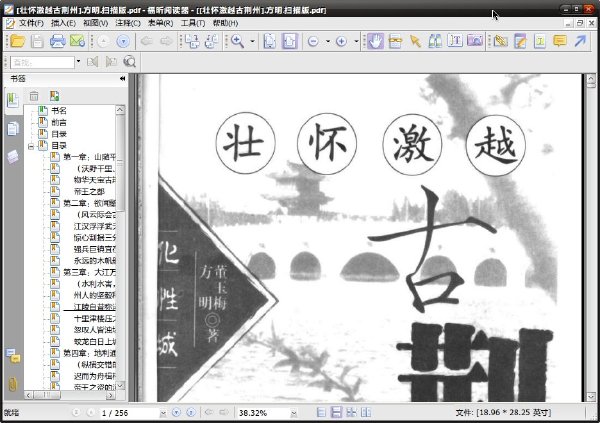Click the fit page view icon
Viewport: 600px width, 423px height.
coord(270,41)
